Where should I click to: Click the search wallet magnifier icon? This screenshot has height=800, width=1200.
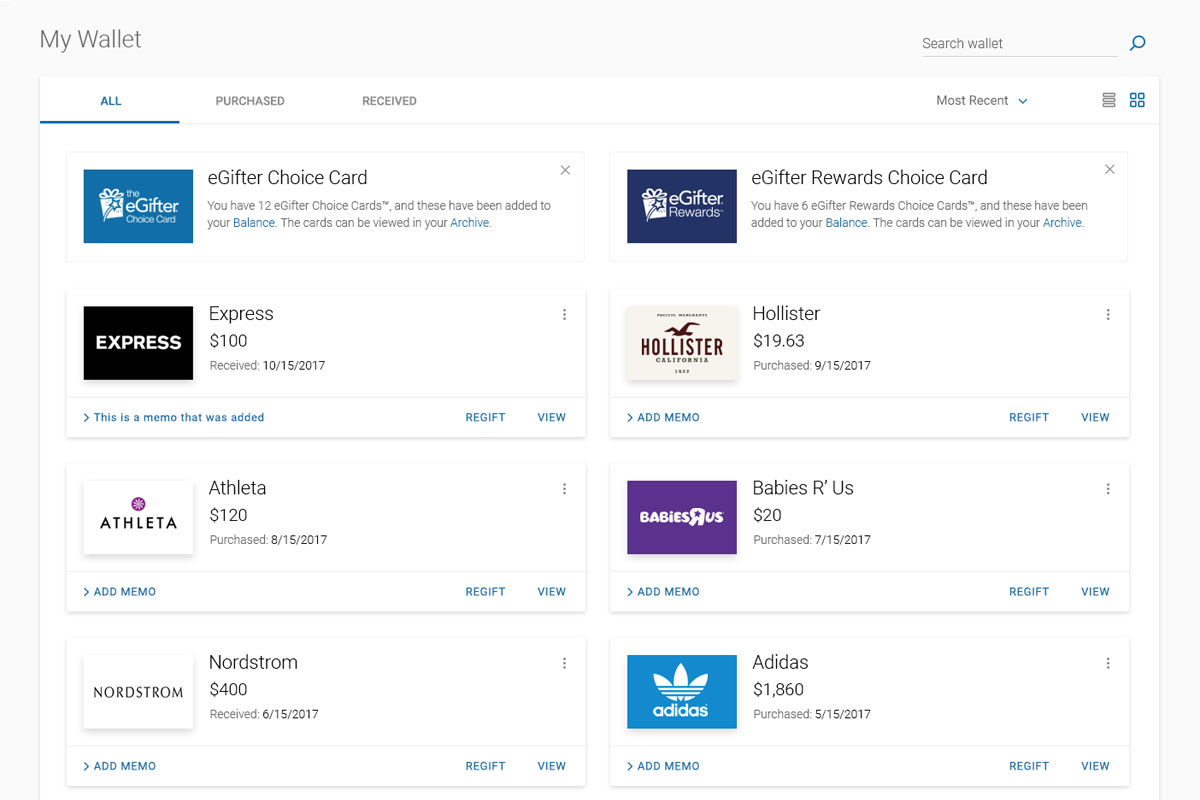[1137, 43]
